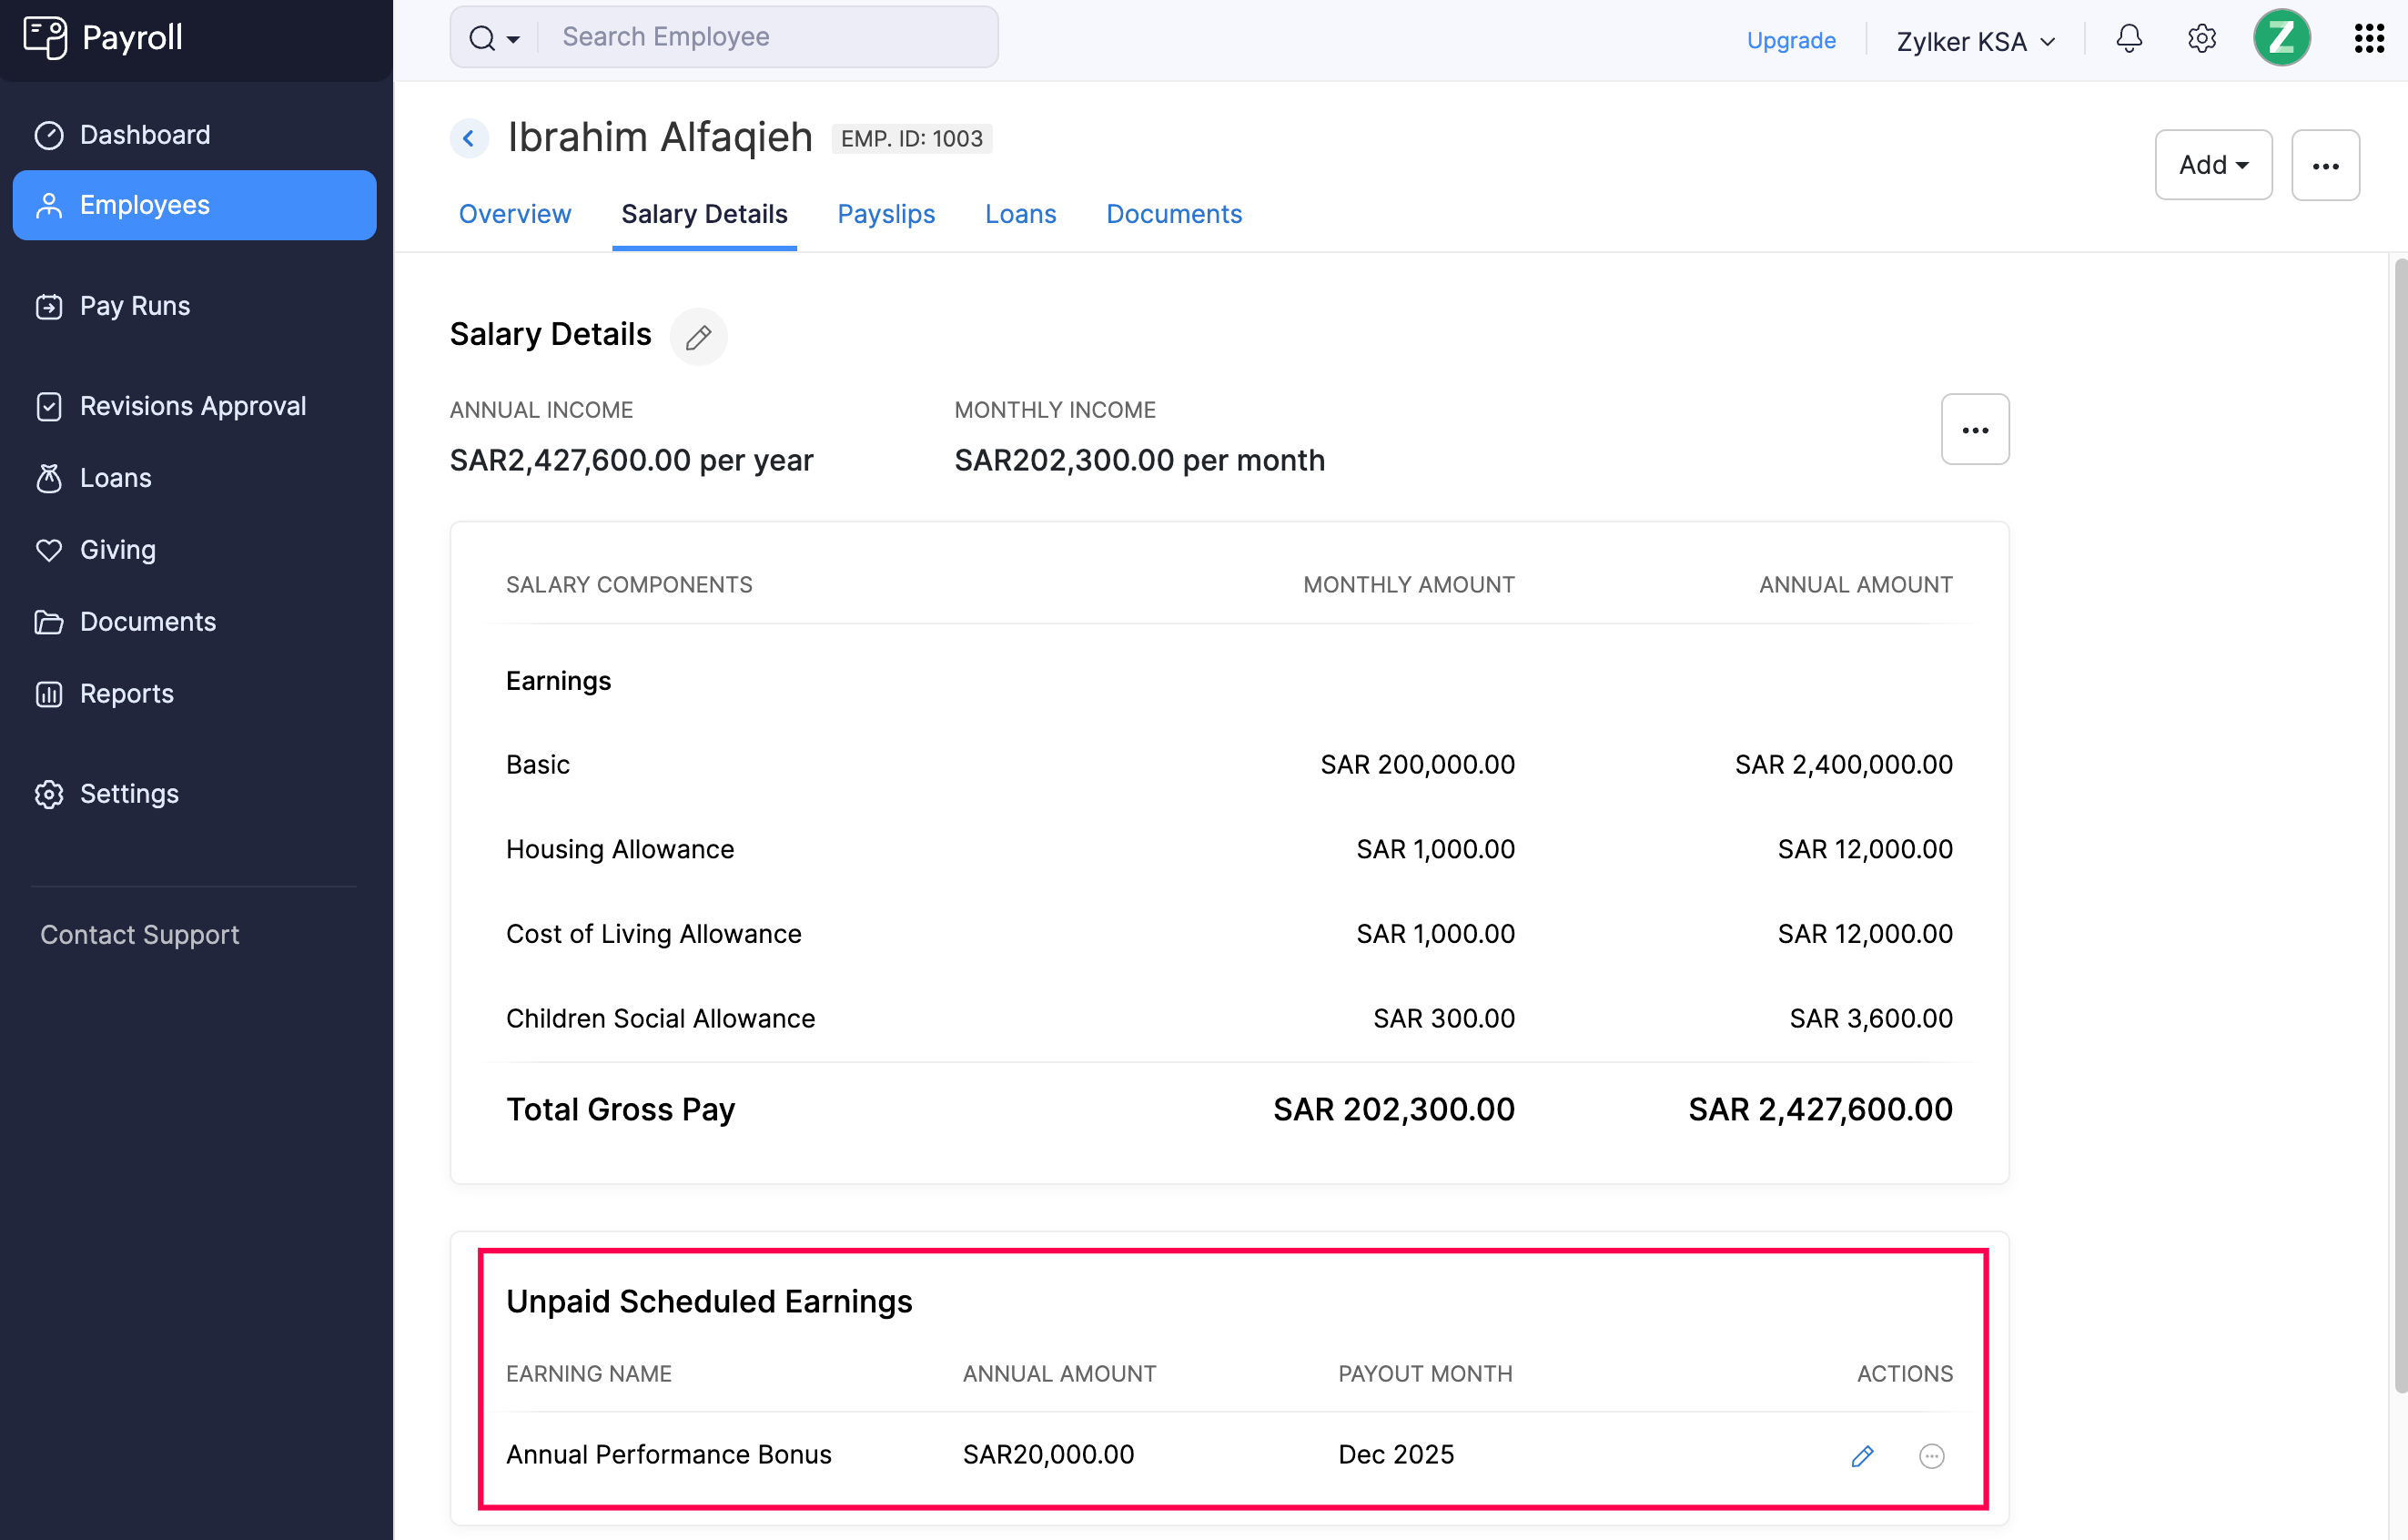The height and width of the screenshot is (1540, 2408).
Task: Click the Contact Support link
Action: pos(140,934)
